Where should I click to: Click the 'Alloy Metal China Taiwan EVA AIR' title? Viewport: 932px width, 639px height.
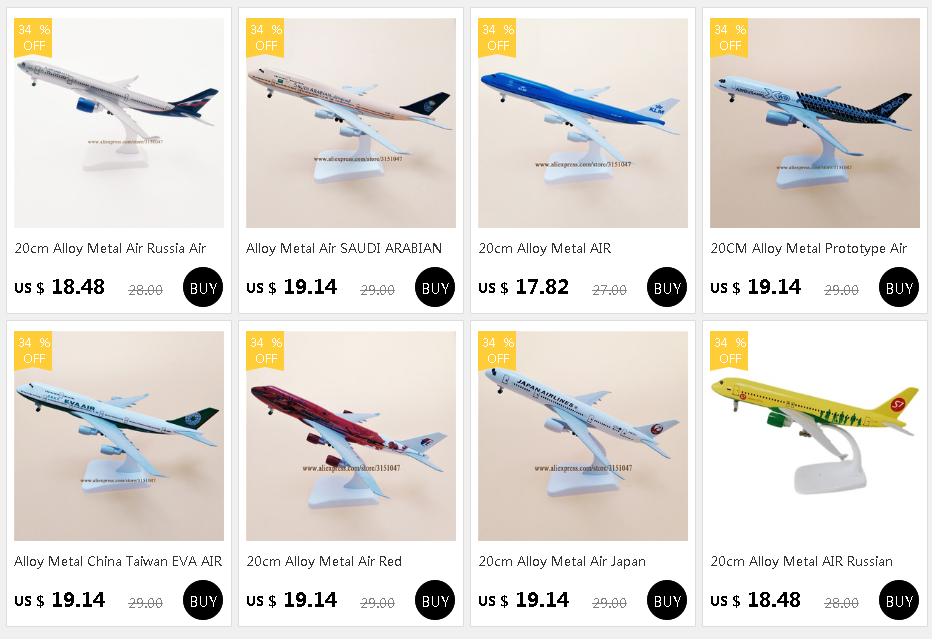pos(118,561)
